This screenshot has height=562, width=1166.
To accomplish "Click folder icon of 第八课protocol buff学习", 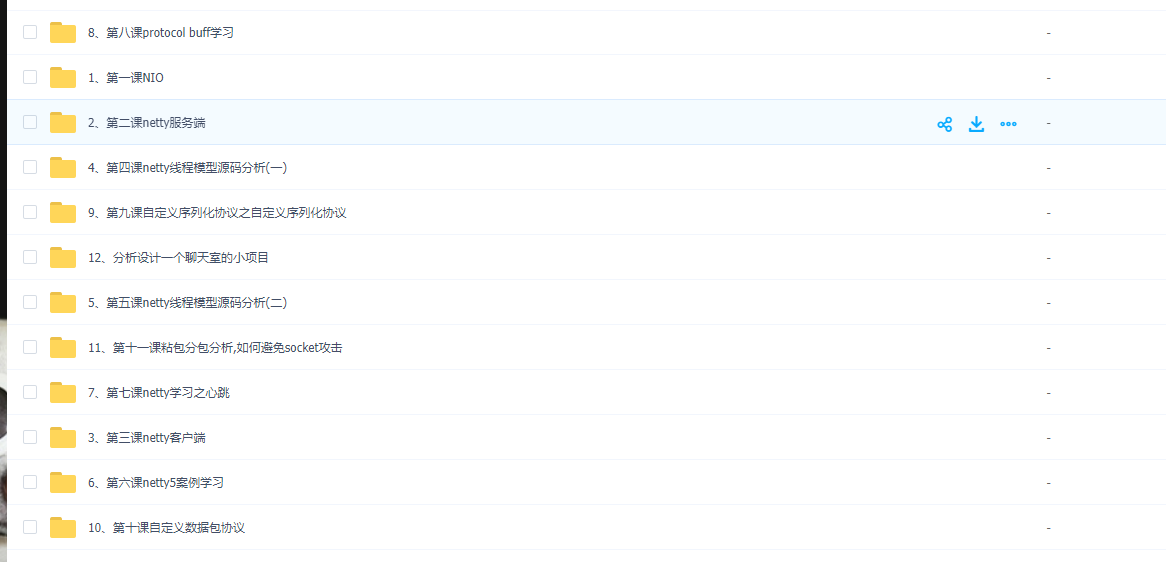I will 63,33.
